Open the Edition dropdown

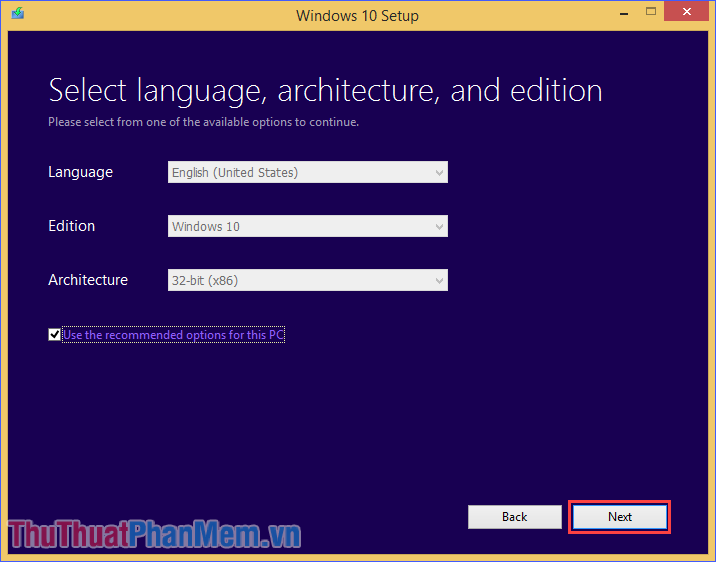point(308,226)
